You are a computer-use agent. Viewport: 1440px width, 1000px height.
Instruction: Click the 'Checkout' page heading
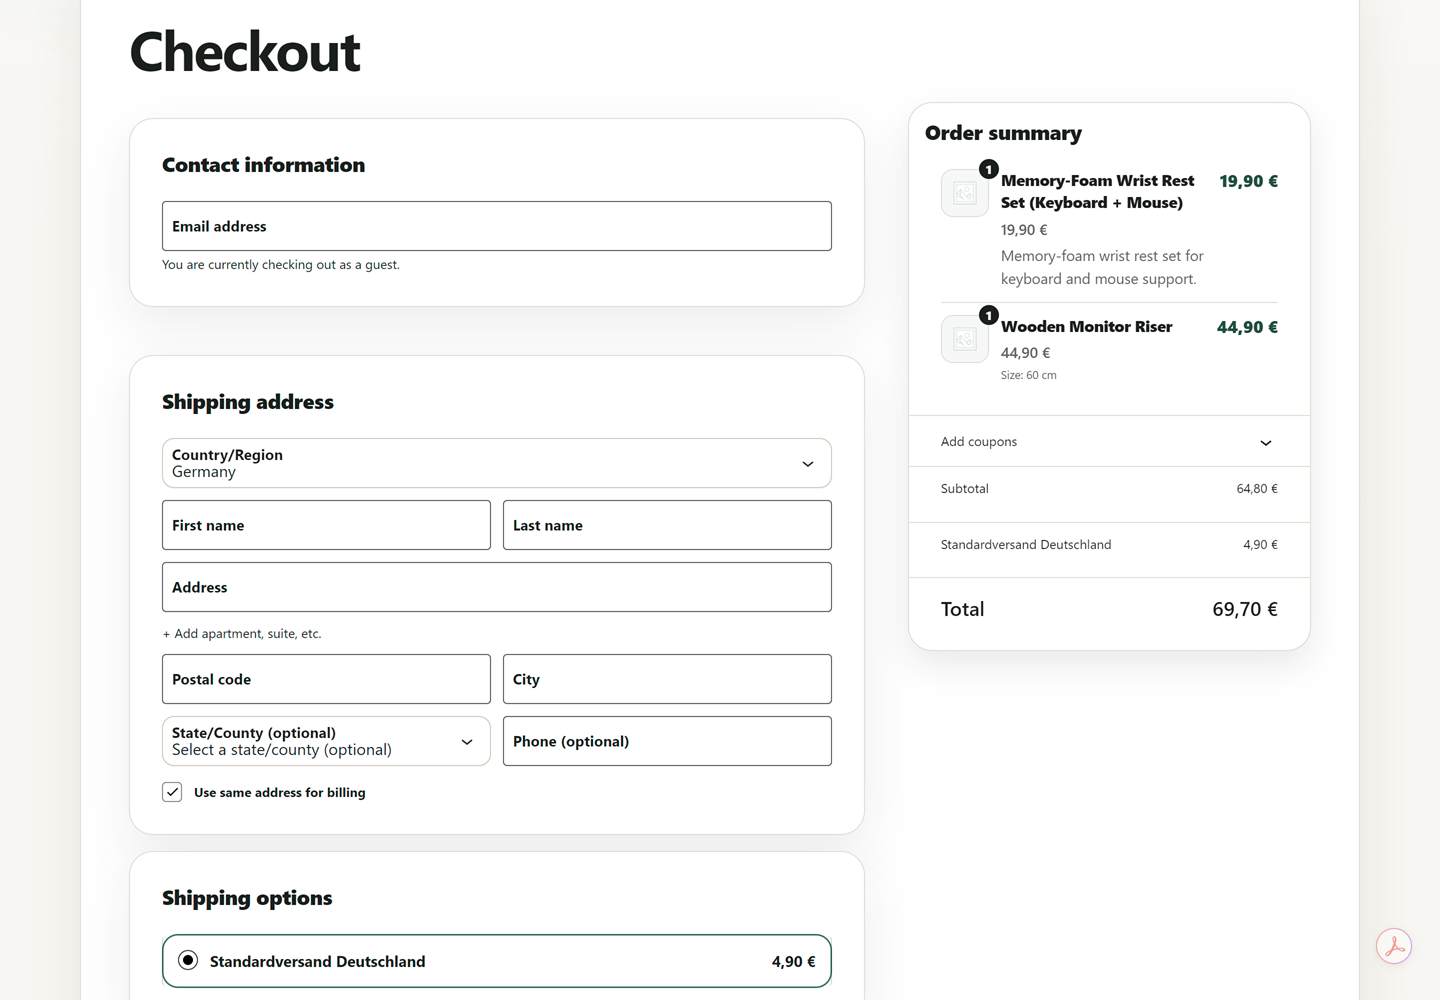pos(245,52)
